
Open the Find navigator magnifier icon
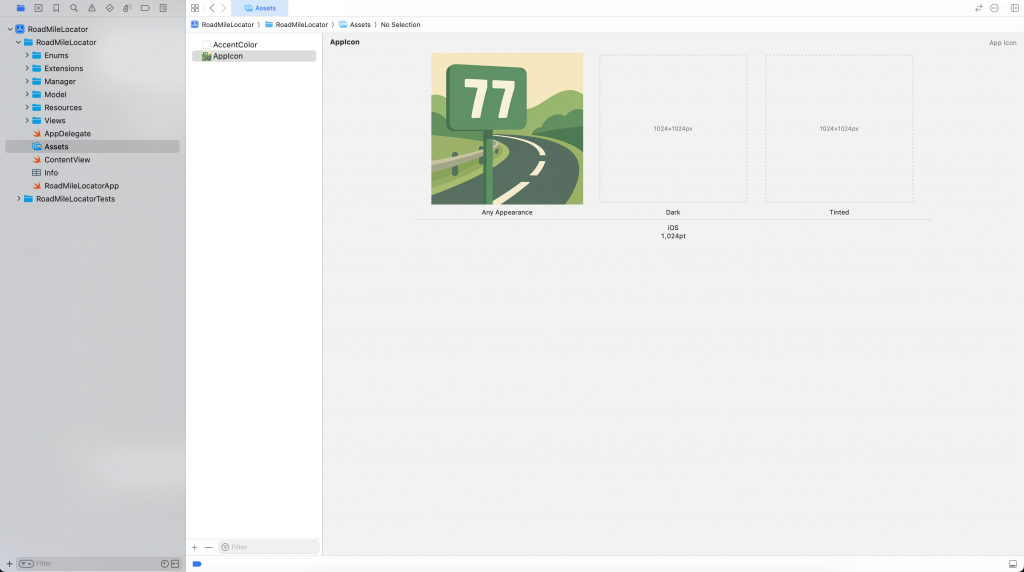tap(74, 8)
